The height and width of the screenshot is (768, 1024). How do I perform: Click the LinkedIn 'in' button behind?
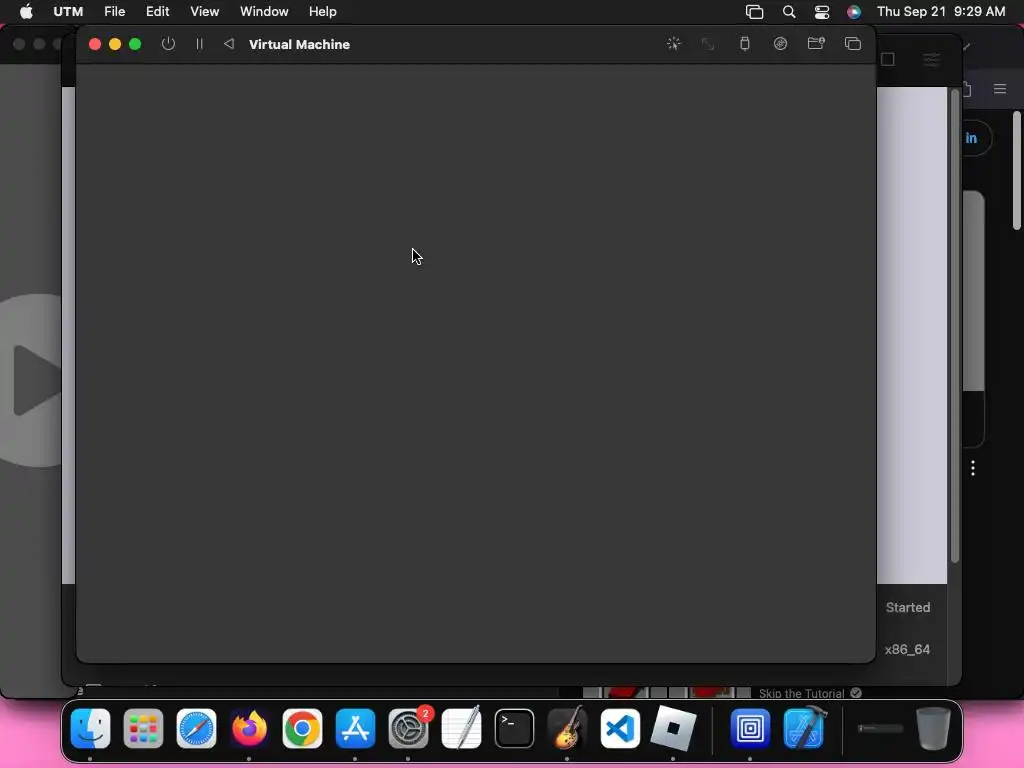coord(971,138)
